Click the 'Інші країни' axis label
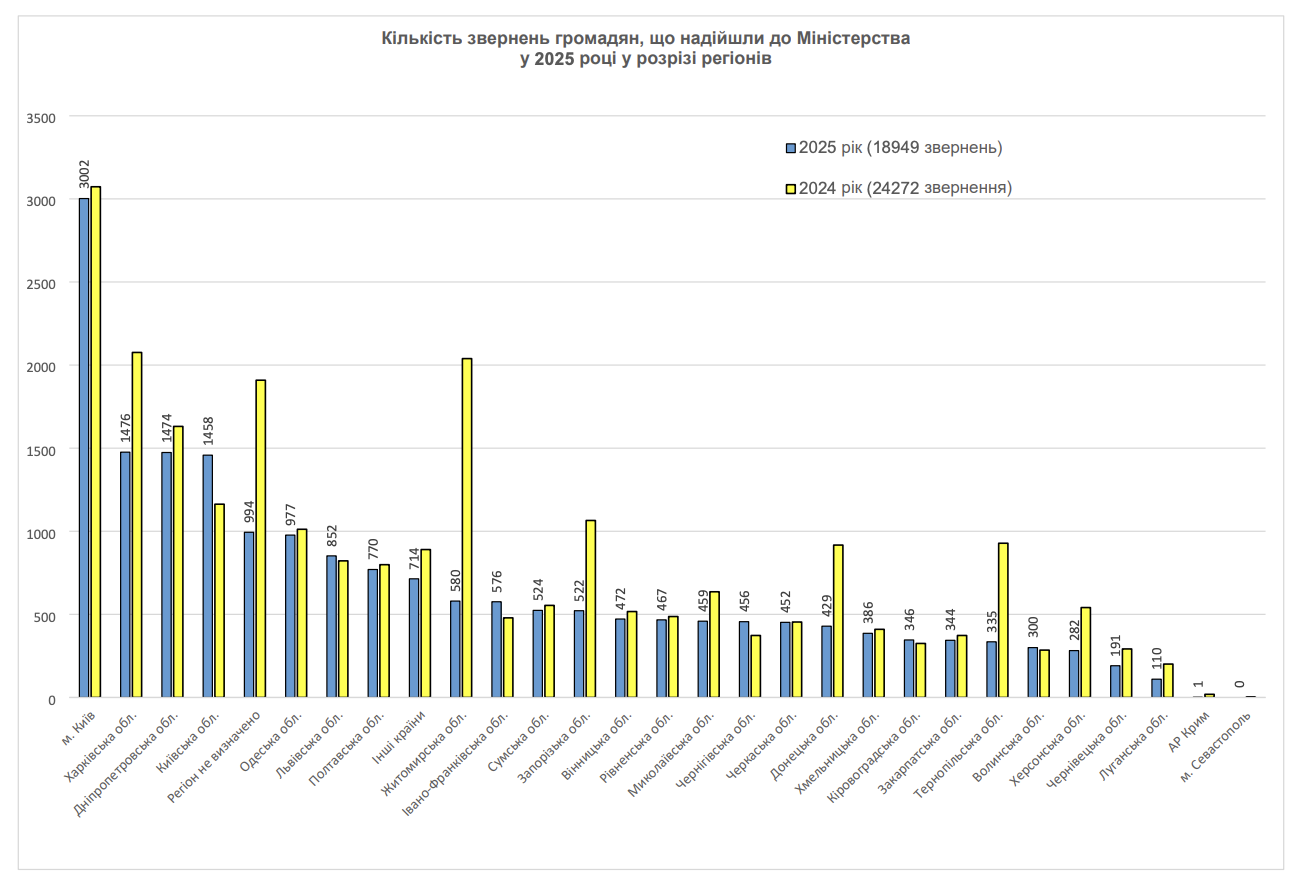 coord(400,736)
